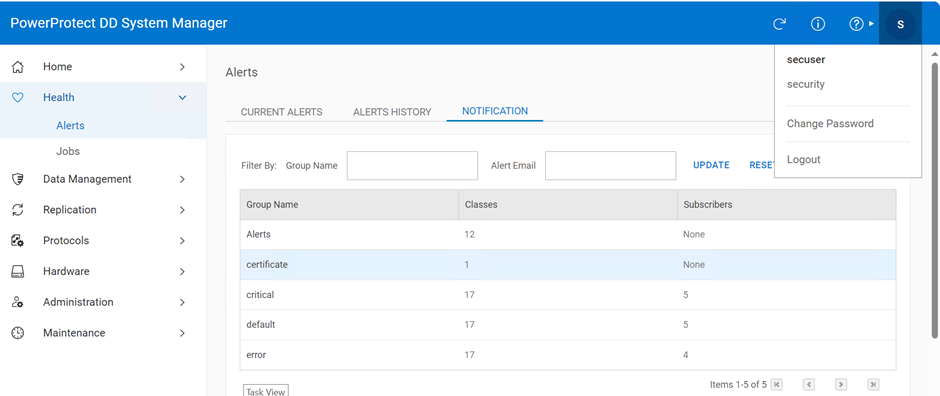The width and height of the screenshot is (940, 396).
Task: Click the Hardware drive icon
Action: pos(18,271)
